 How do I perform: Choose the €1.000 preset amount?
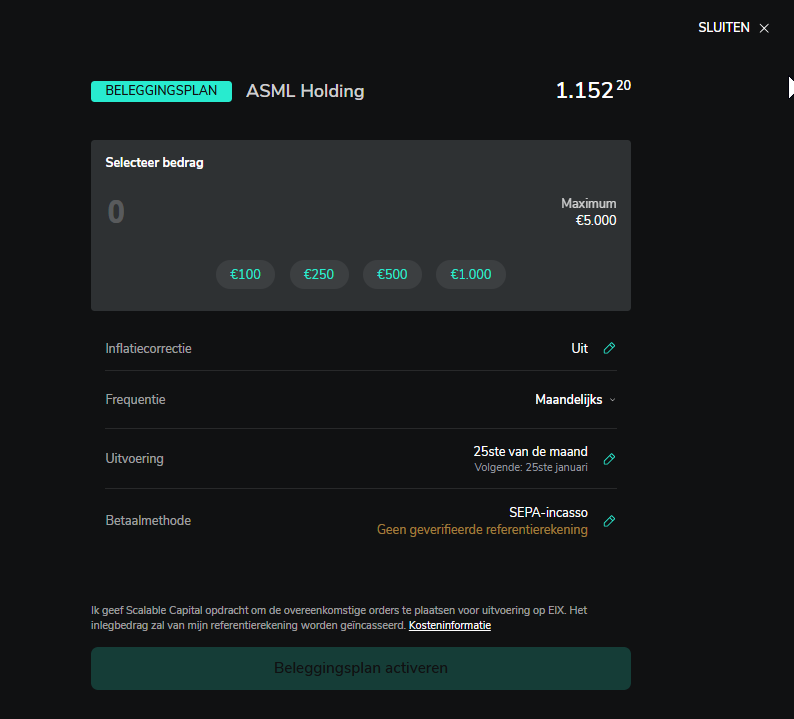(470, 274)
